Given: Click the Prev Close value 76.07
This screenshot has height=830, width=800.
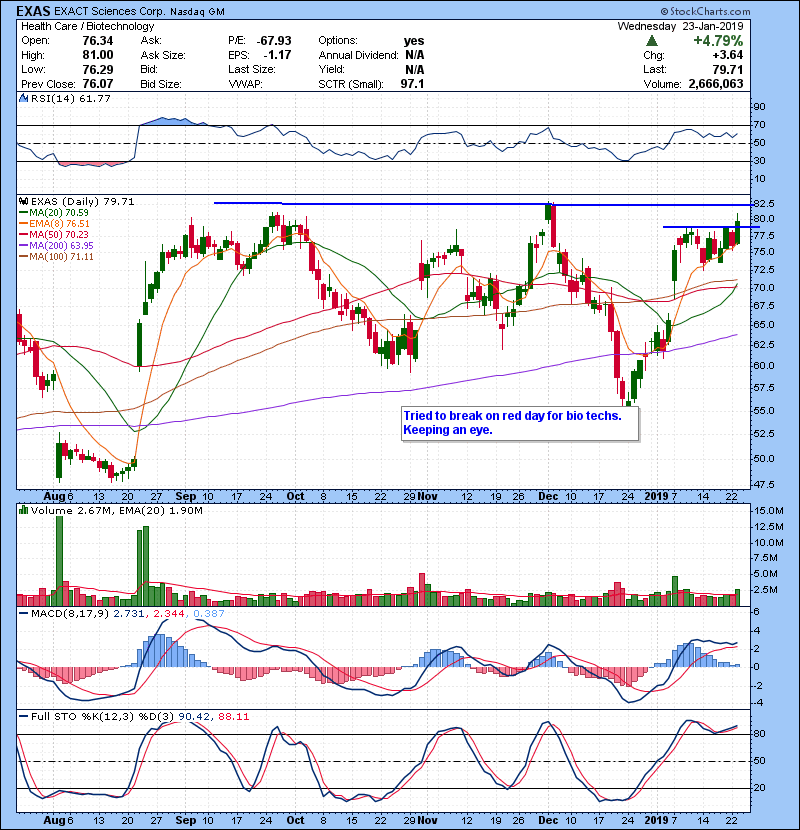Looking at the screenshot, I should click(x=97, y=84).
